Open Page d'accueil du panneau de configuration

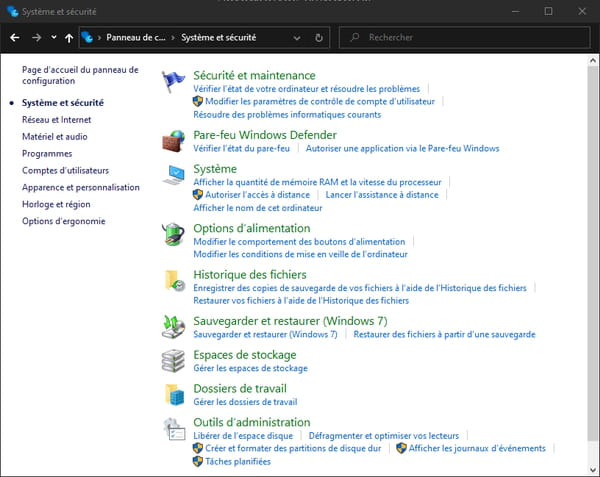[80, 75]
